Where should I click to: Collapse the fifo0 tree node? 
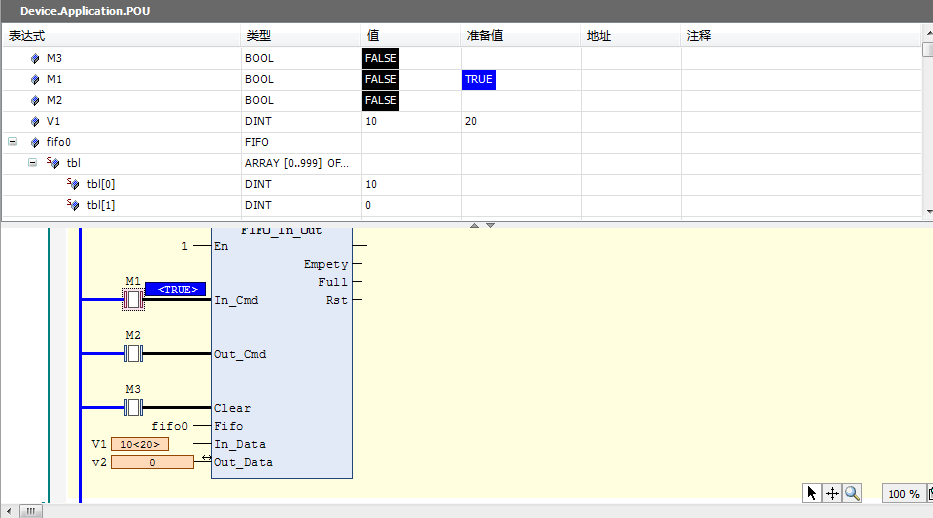pyautogui.click(x=12, y=142)
